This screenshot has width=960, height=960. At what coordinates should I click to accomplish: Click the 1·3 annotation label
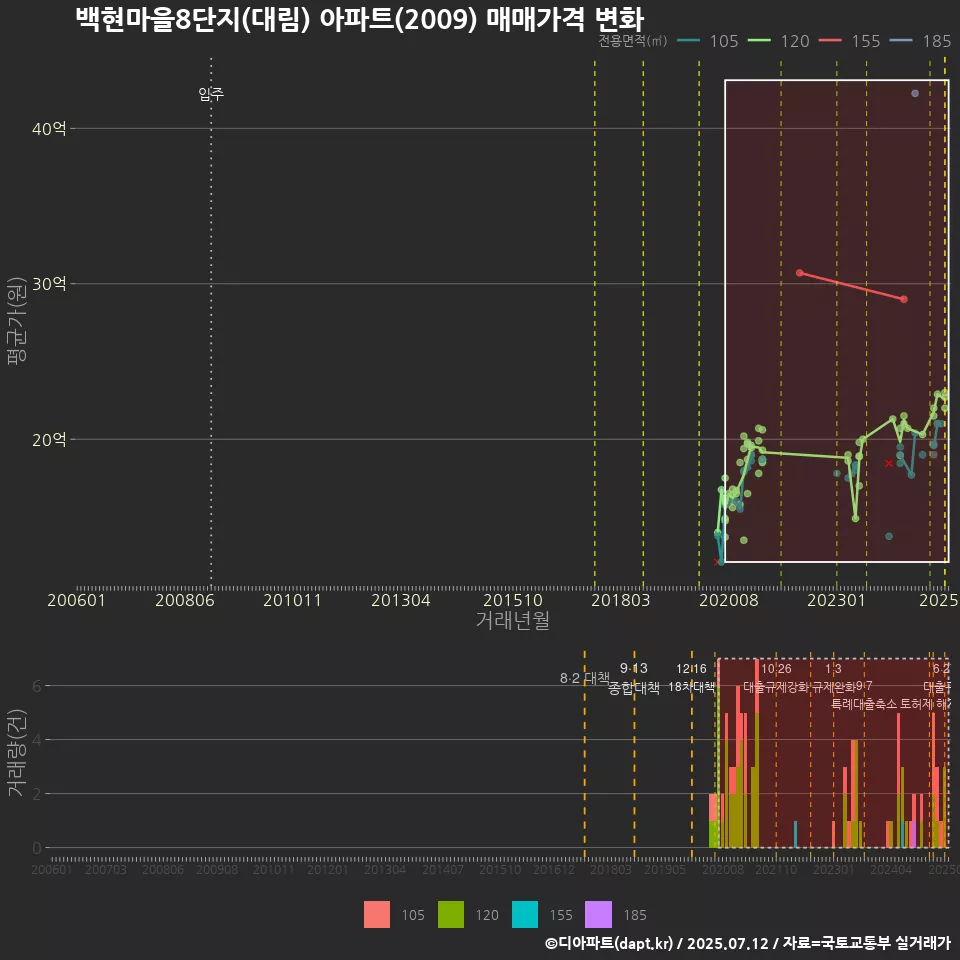[833, 669]
